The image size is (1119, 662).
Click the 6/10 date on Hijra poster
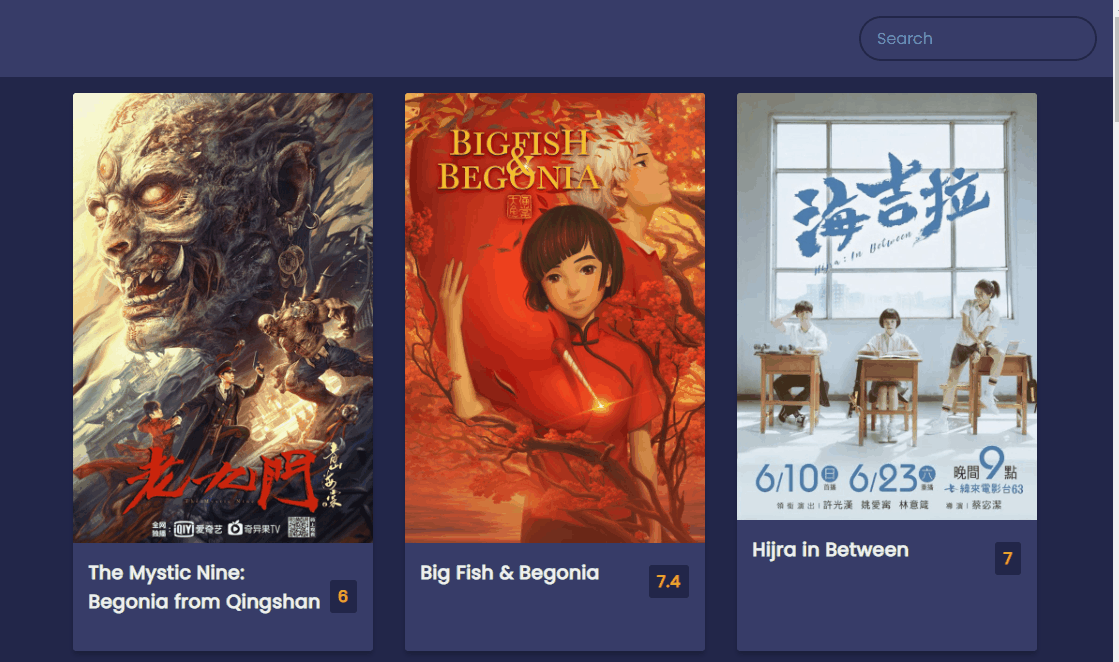coord(796,478)
